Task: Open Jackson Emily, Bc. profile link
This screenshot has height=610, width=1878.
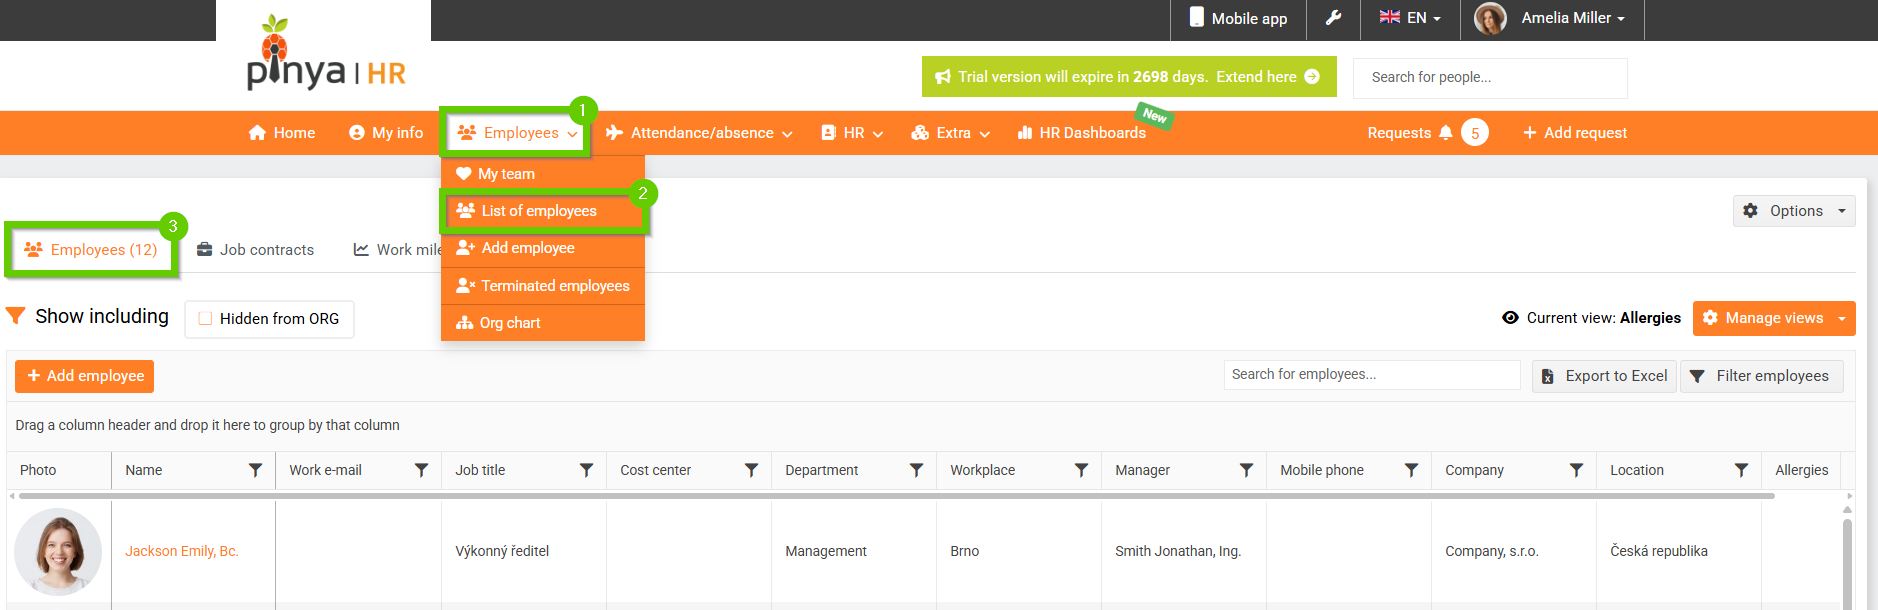Action: [182, 551]
